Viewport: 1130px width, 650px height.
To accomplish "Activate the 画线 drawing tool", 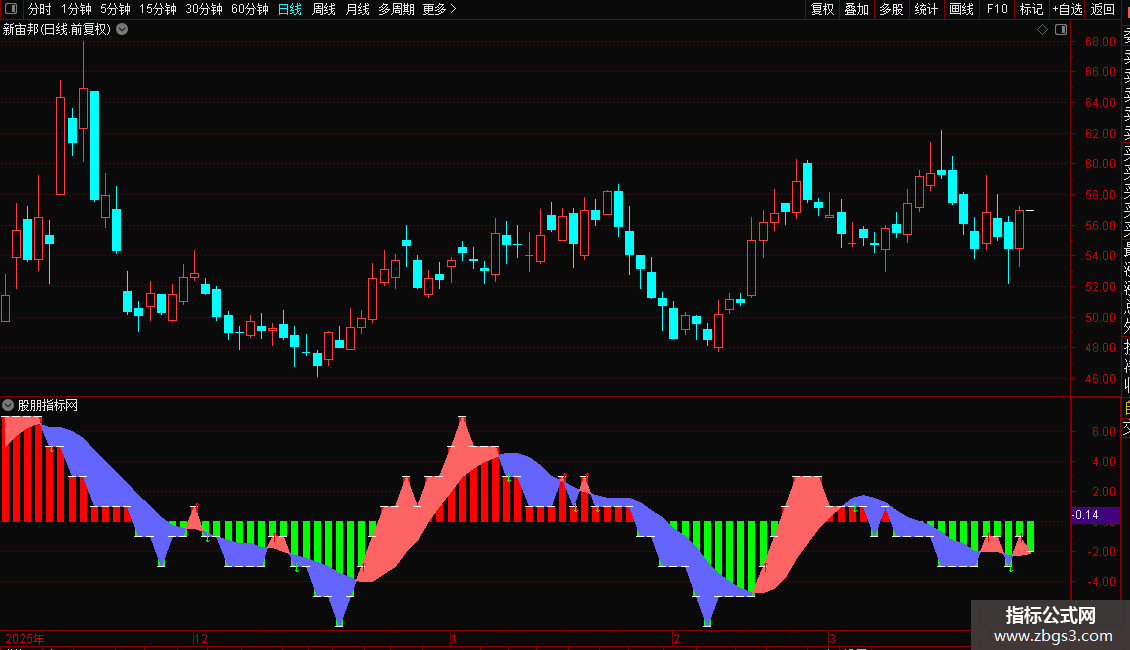I will coord(961,9).
